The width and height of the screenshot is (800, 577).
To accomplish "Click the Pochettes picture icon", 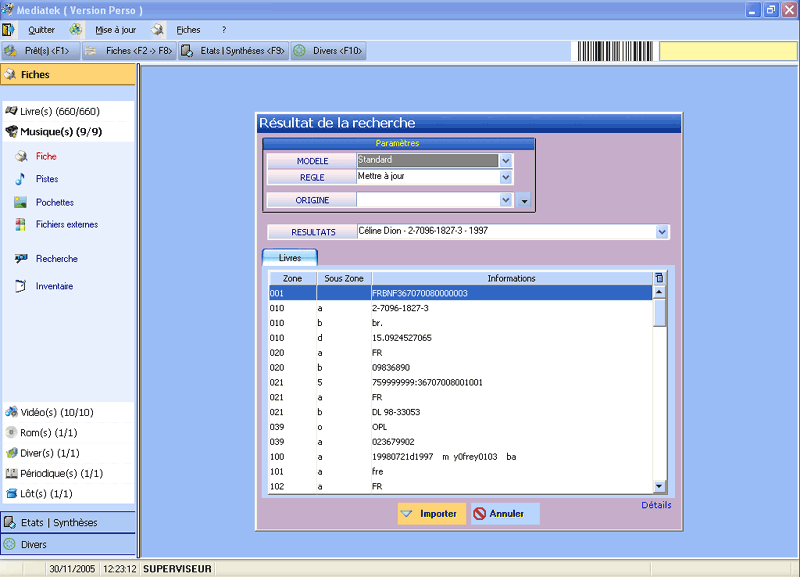I will (20, 203).
